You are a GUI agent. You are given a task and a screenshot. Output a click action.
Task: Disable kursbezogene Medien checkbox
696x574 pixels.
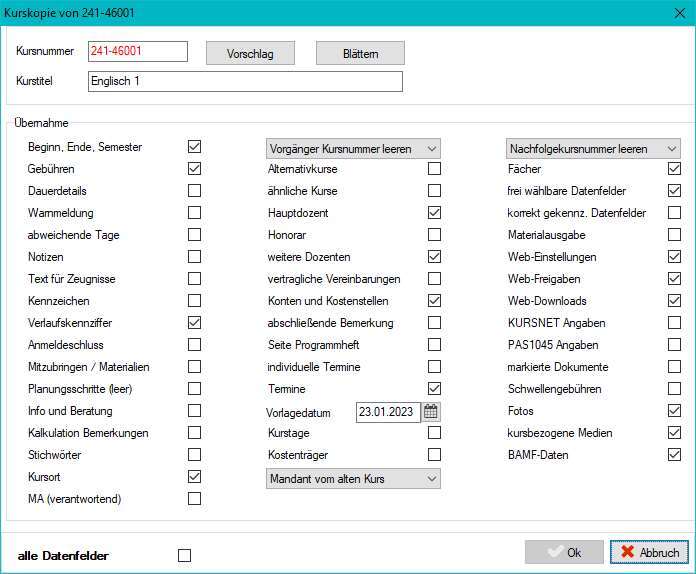675,433
